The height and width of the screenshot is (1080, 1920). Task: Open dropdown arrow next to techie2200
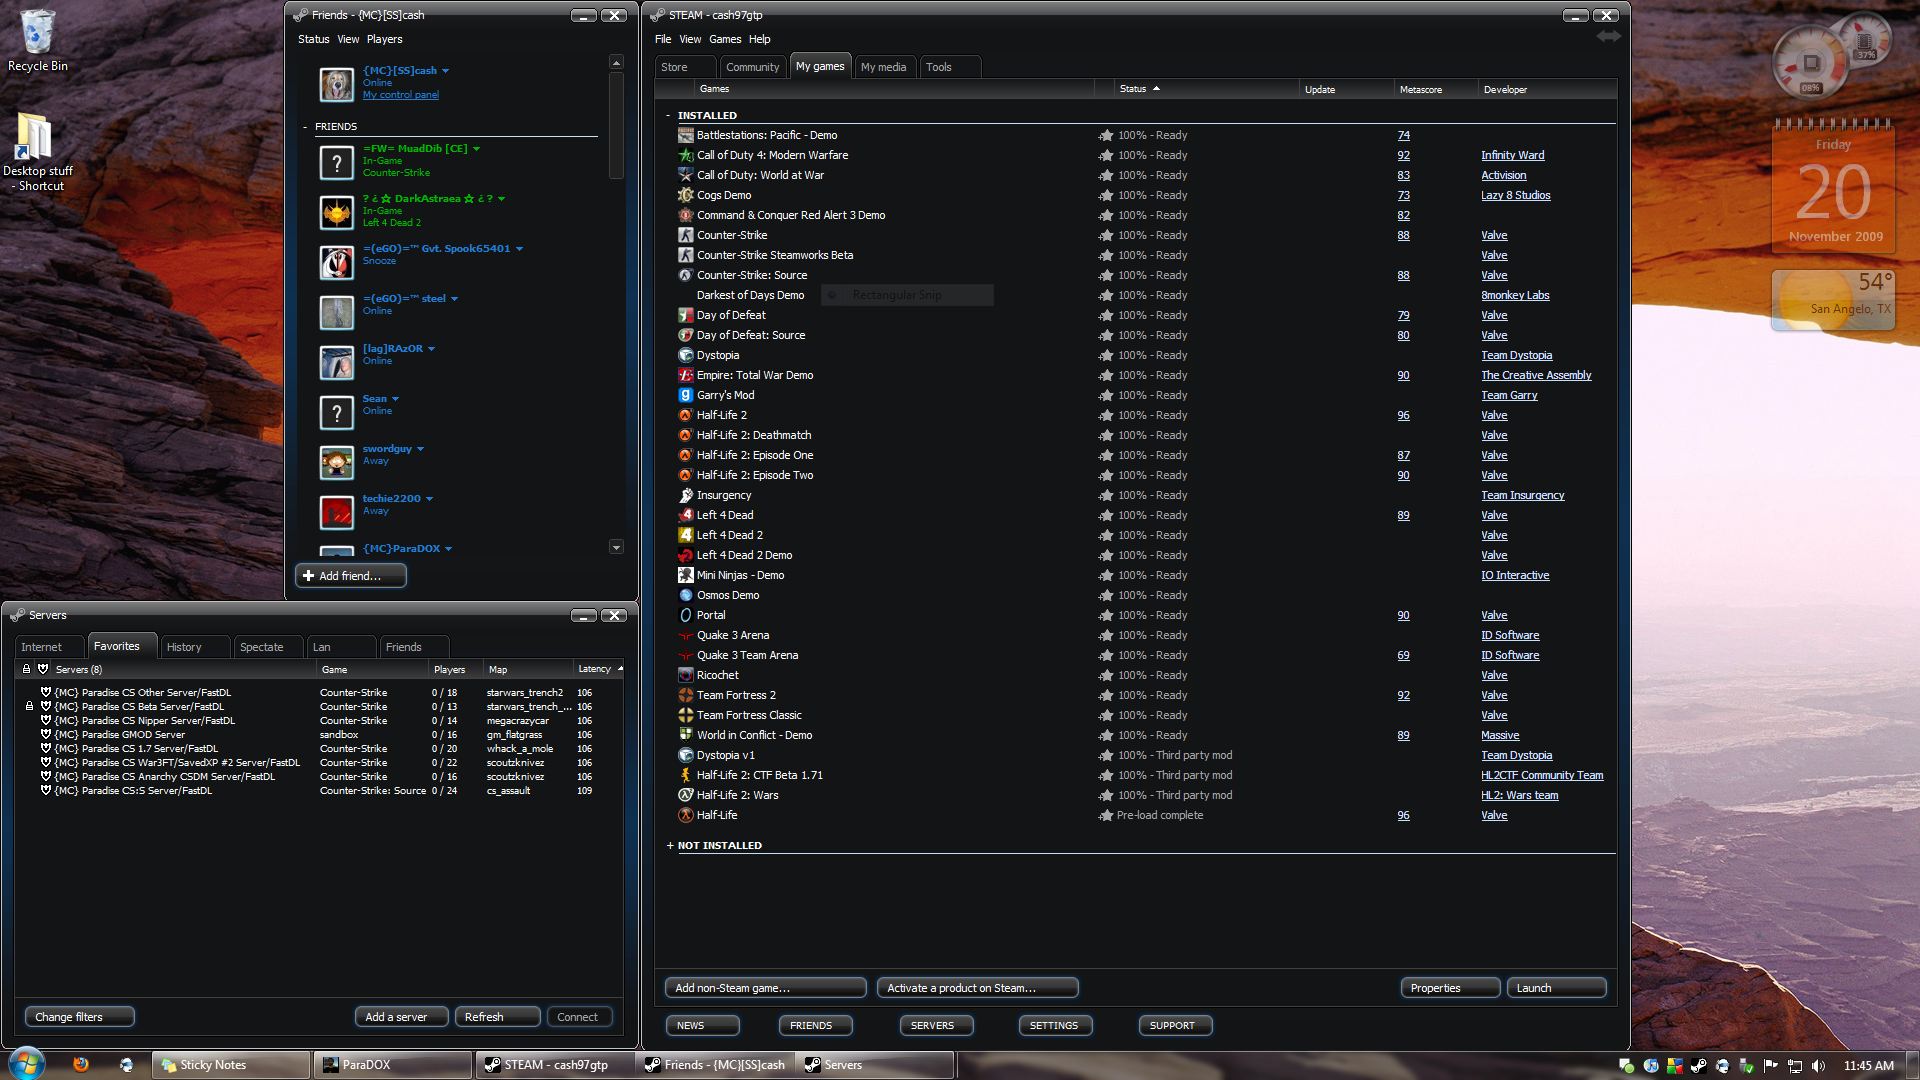coord(429,499)
